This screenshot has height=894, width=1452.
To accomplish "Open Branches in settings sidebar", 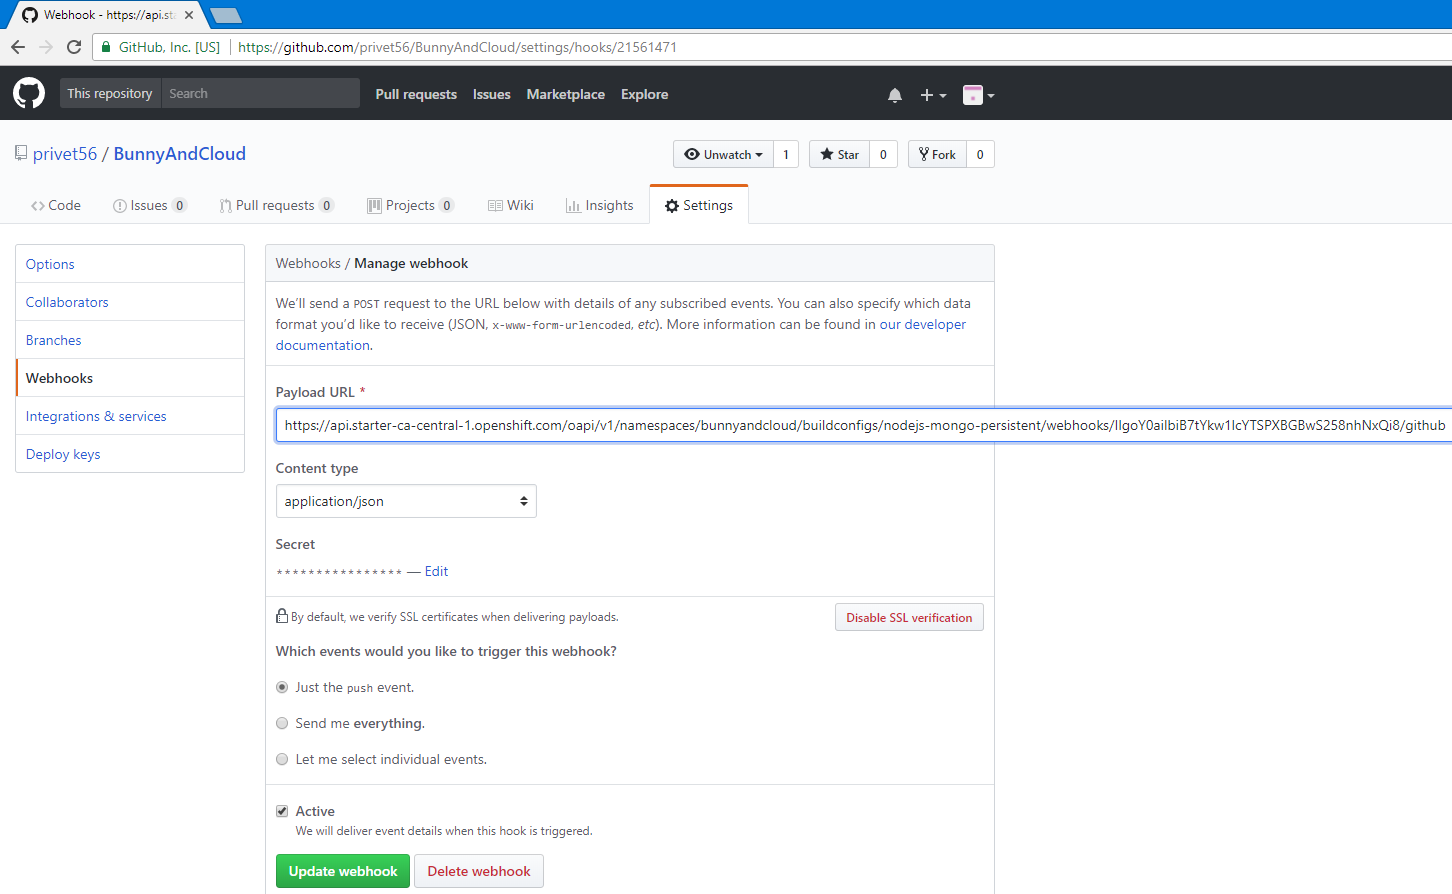I will 130,340.
